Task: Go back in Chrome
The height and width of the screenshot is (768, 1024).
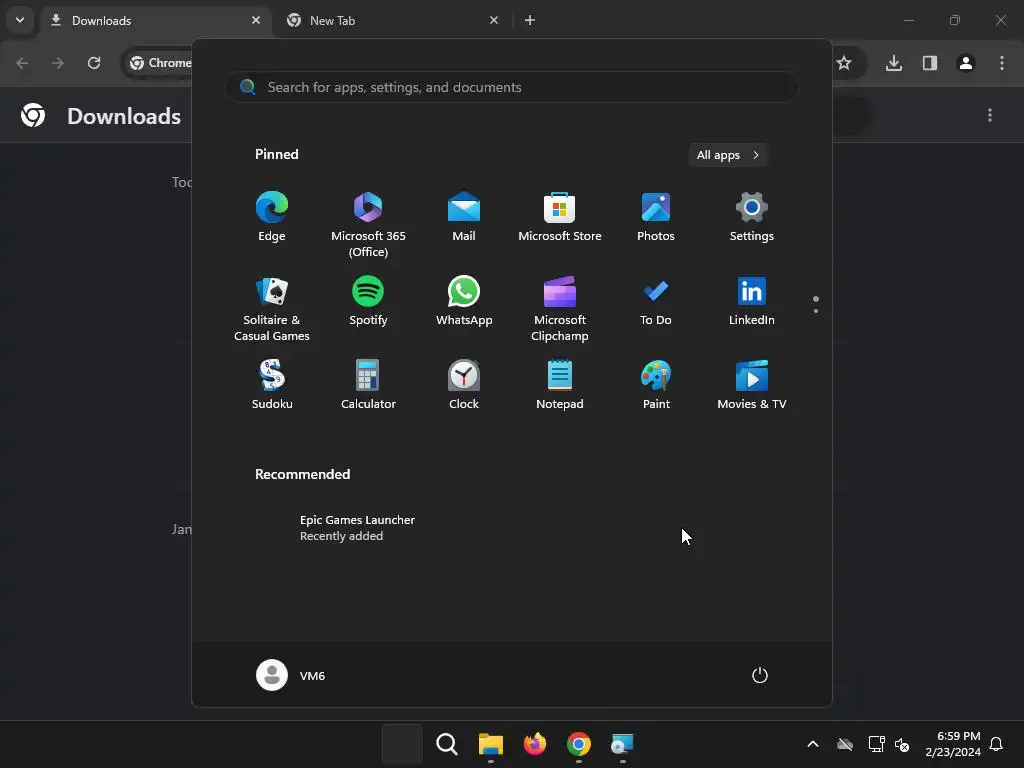Action: coord(22,63)
